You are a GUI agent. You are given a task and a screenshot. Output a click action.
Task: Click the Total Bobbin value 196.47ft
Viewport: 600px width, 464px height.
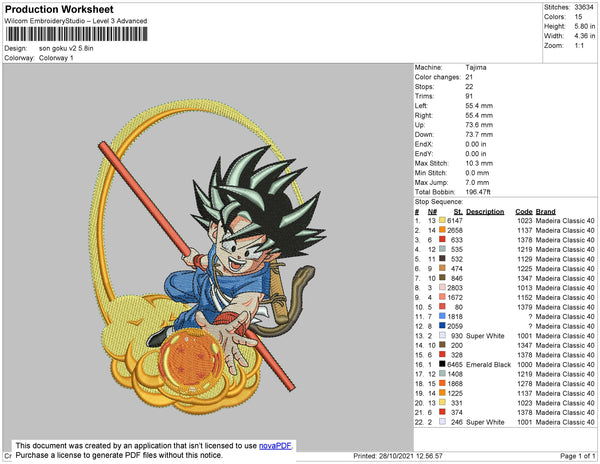[478, 192]
